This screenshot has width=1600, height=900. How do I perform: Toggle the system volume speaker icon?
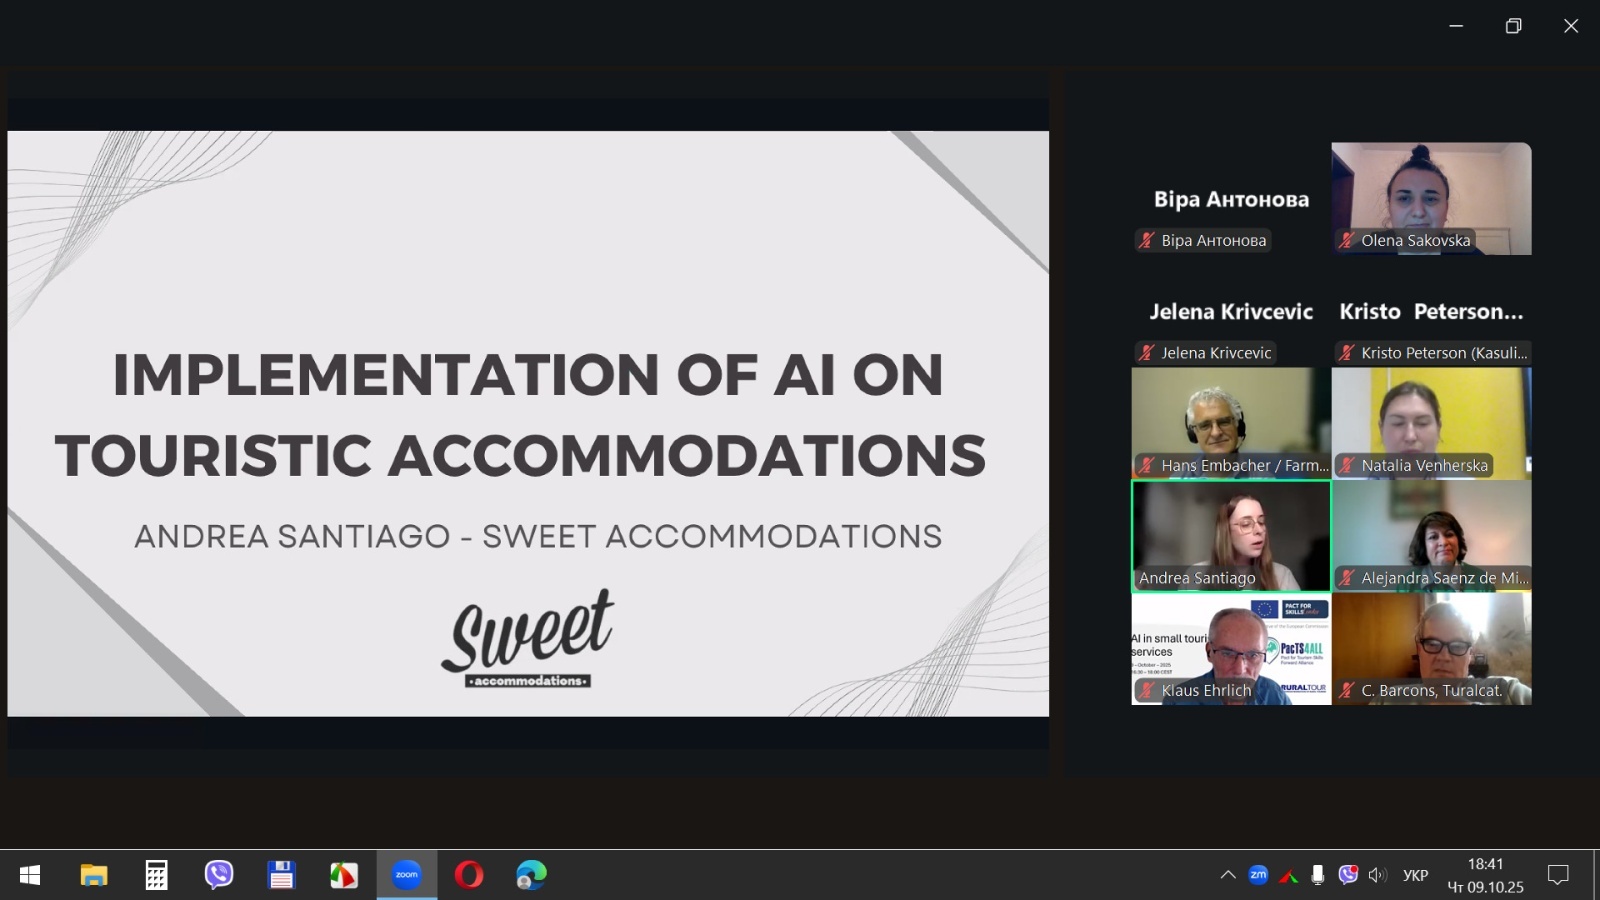[x=1378, y=875]
